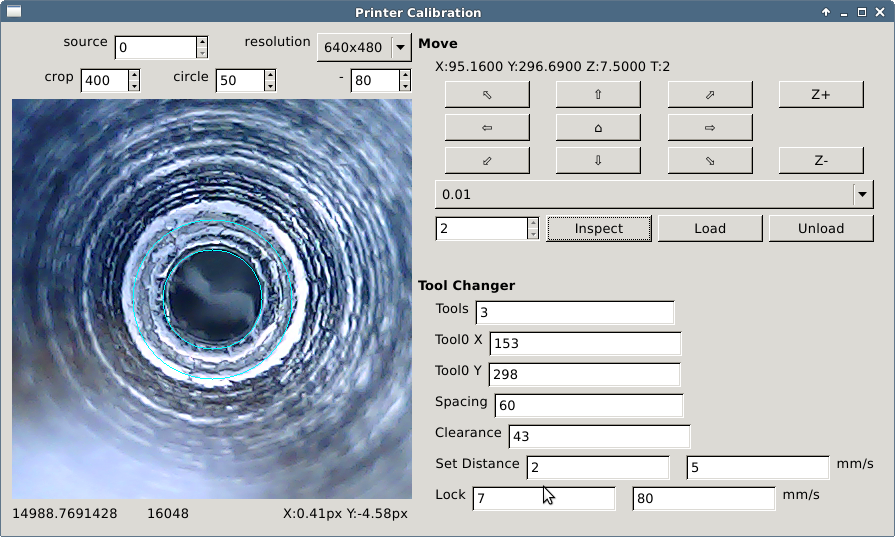The image size is (895, 537).
Task: Focus the source input field
Action: point(156,47)
